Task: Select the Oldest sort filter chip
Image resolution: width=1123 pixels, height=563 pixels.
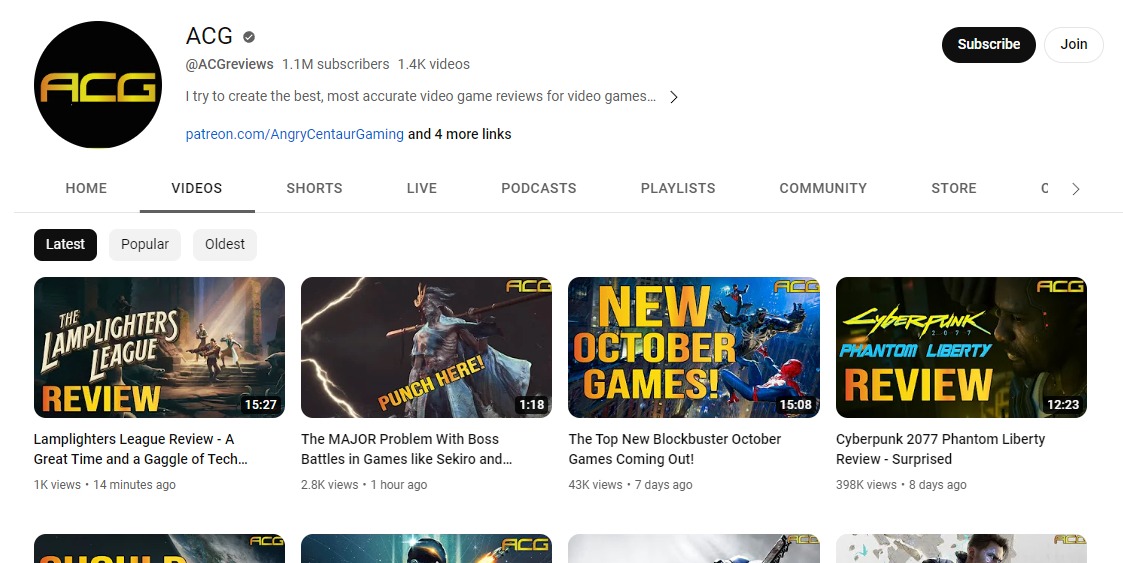Action: click(225, 244)
